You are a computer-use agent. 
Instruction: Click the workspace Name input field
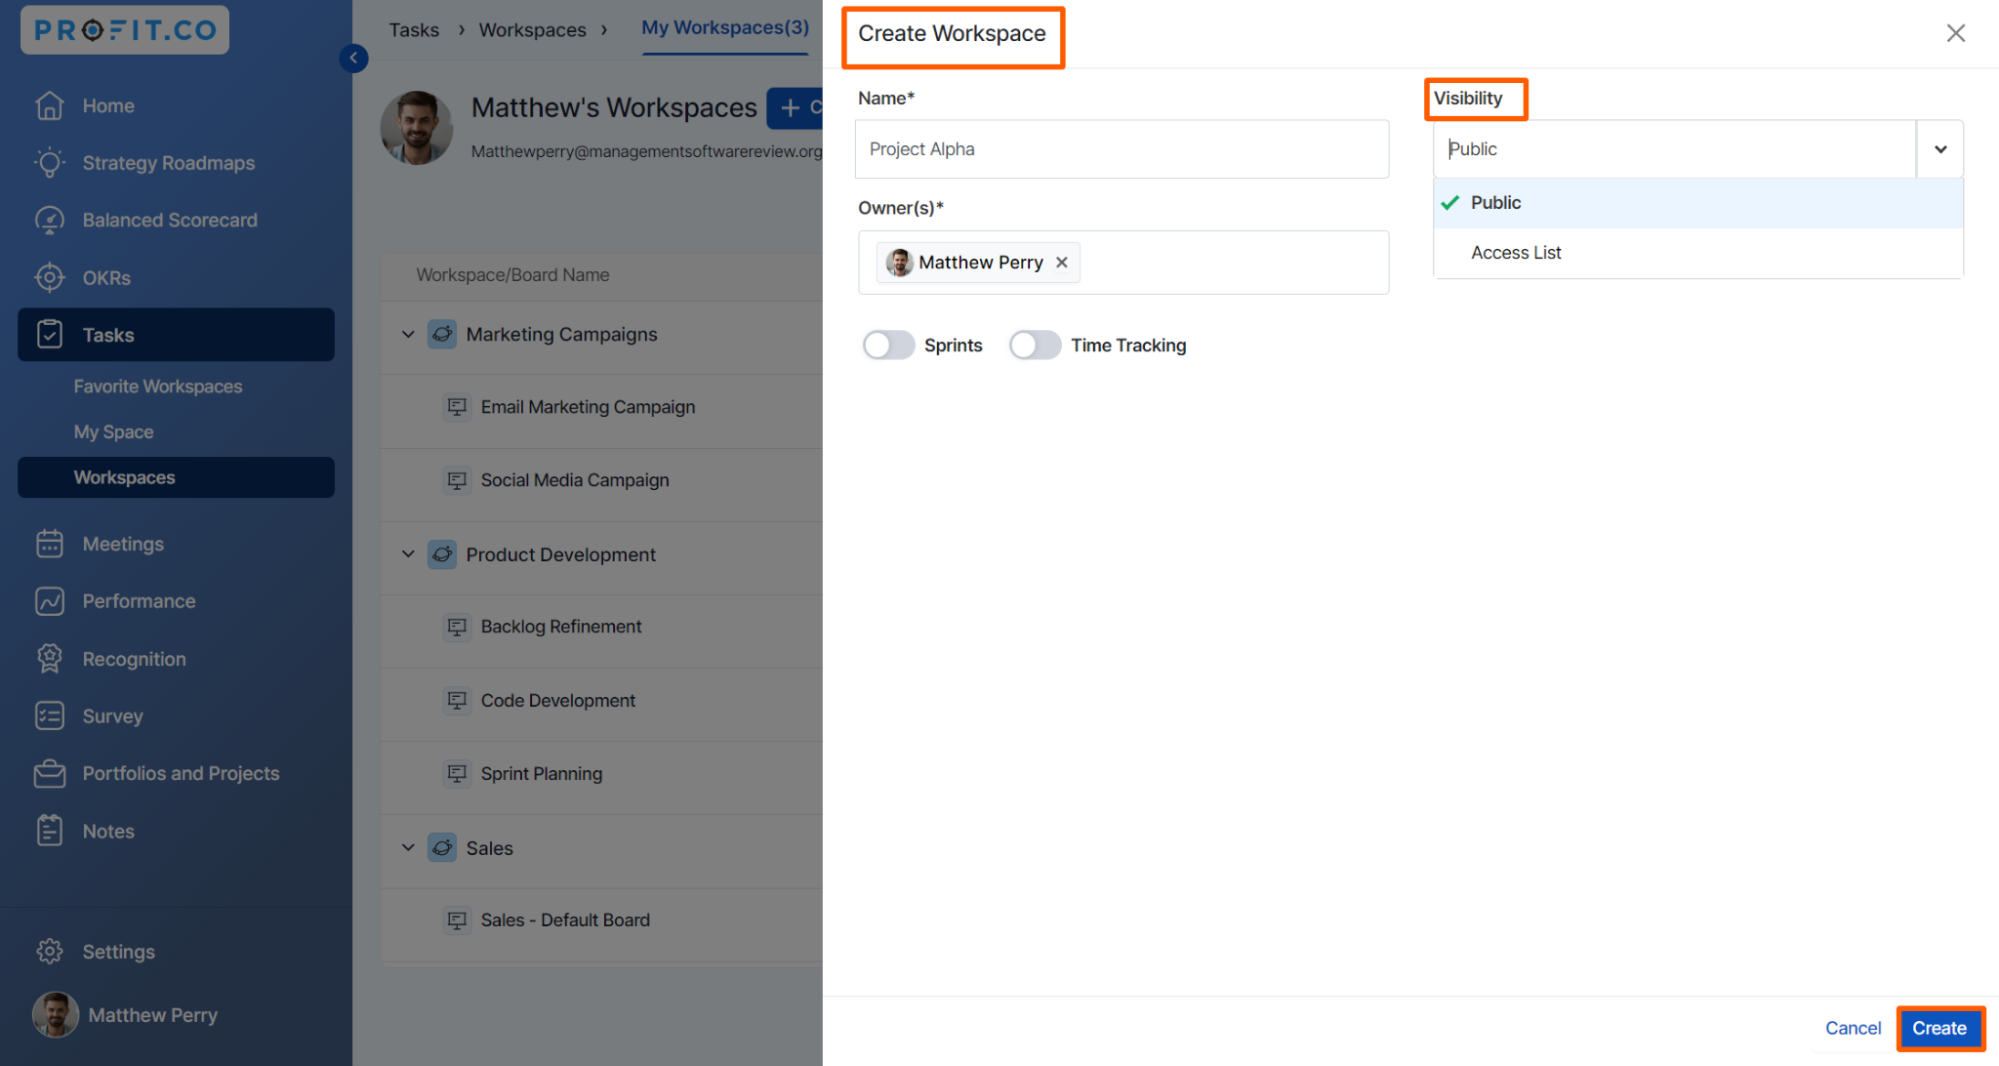tap(1121, 149)
